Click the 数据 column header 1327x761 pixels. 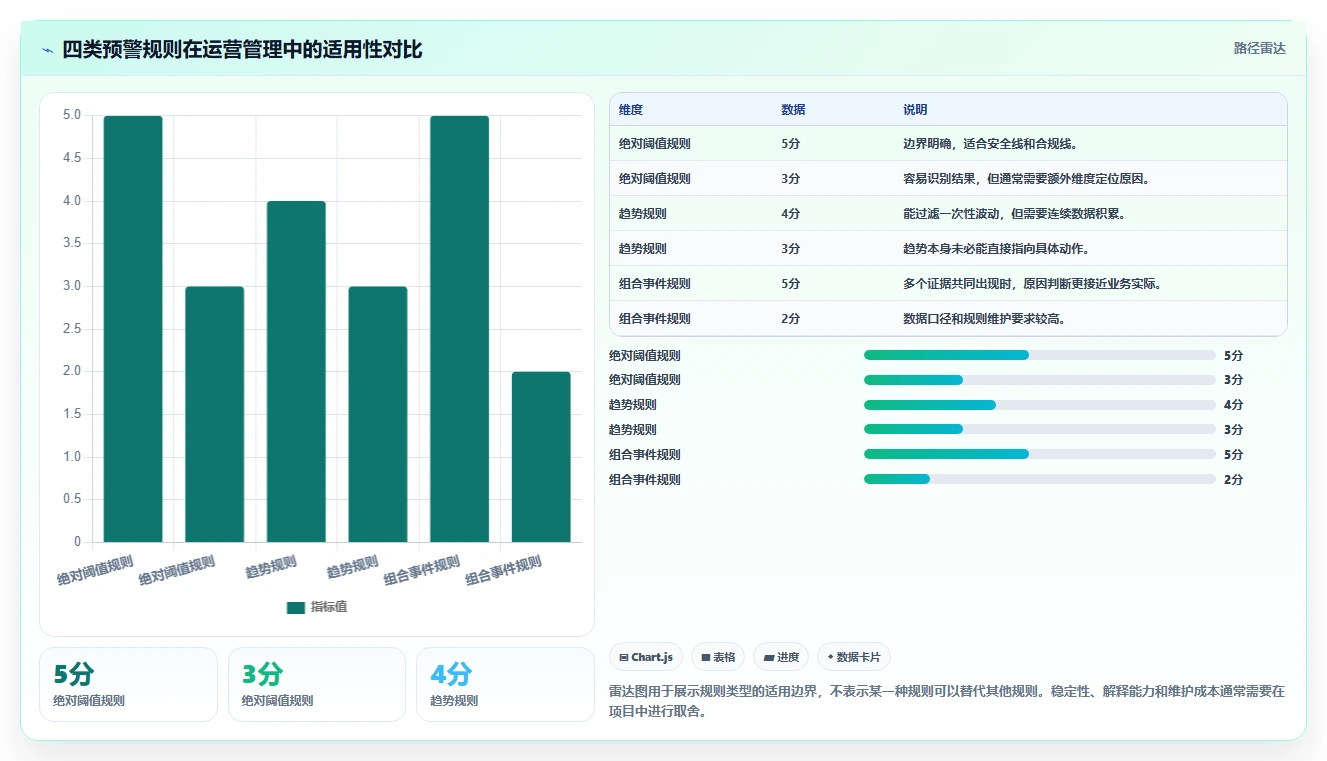click(793, 109)
